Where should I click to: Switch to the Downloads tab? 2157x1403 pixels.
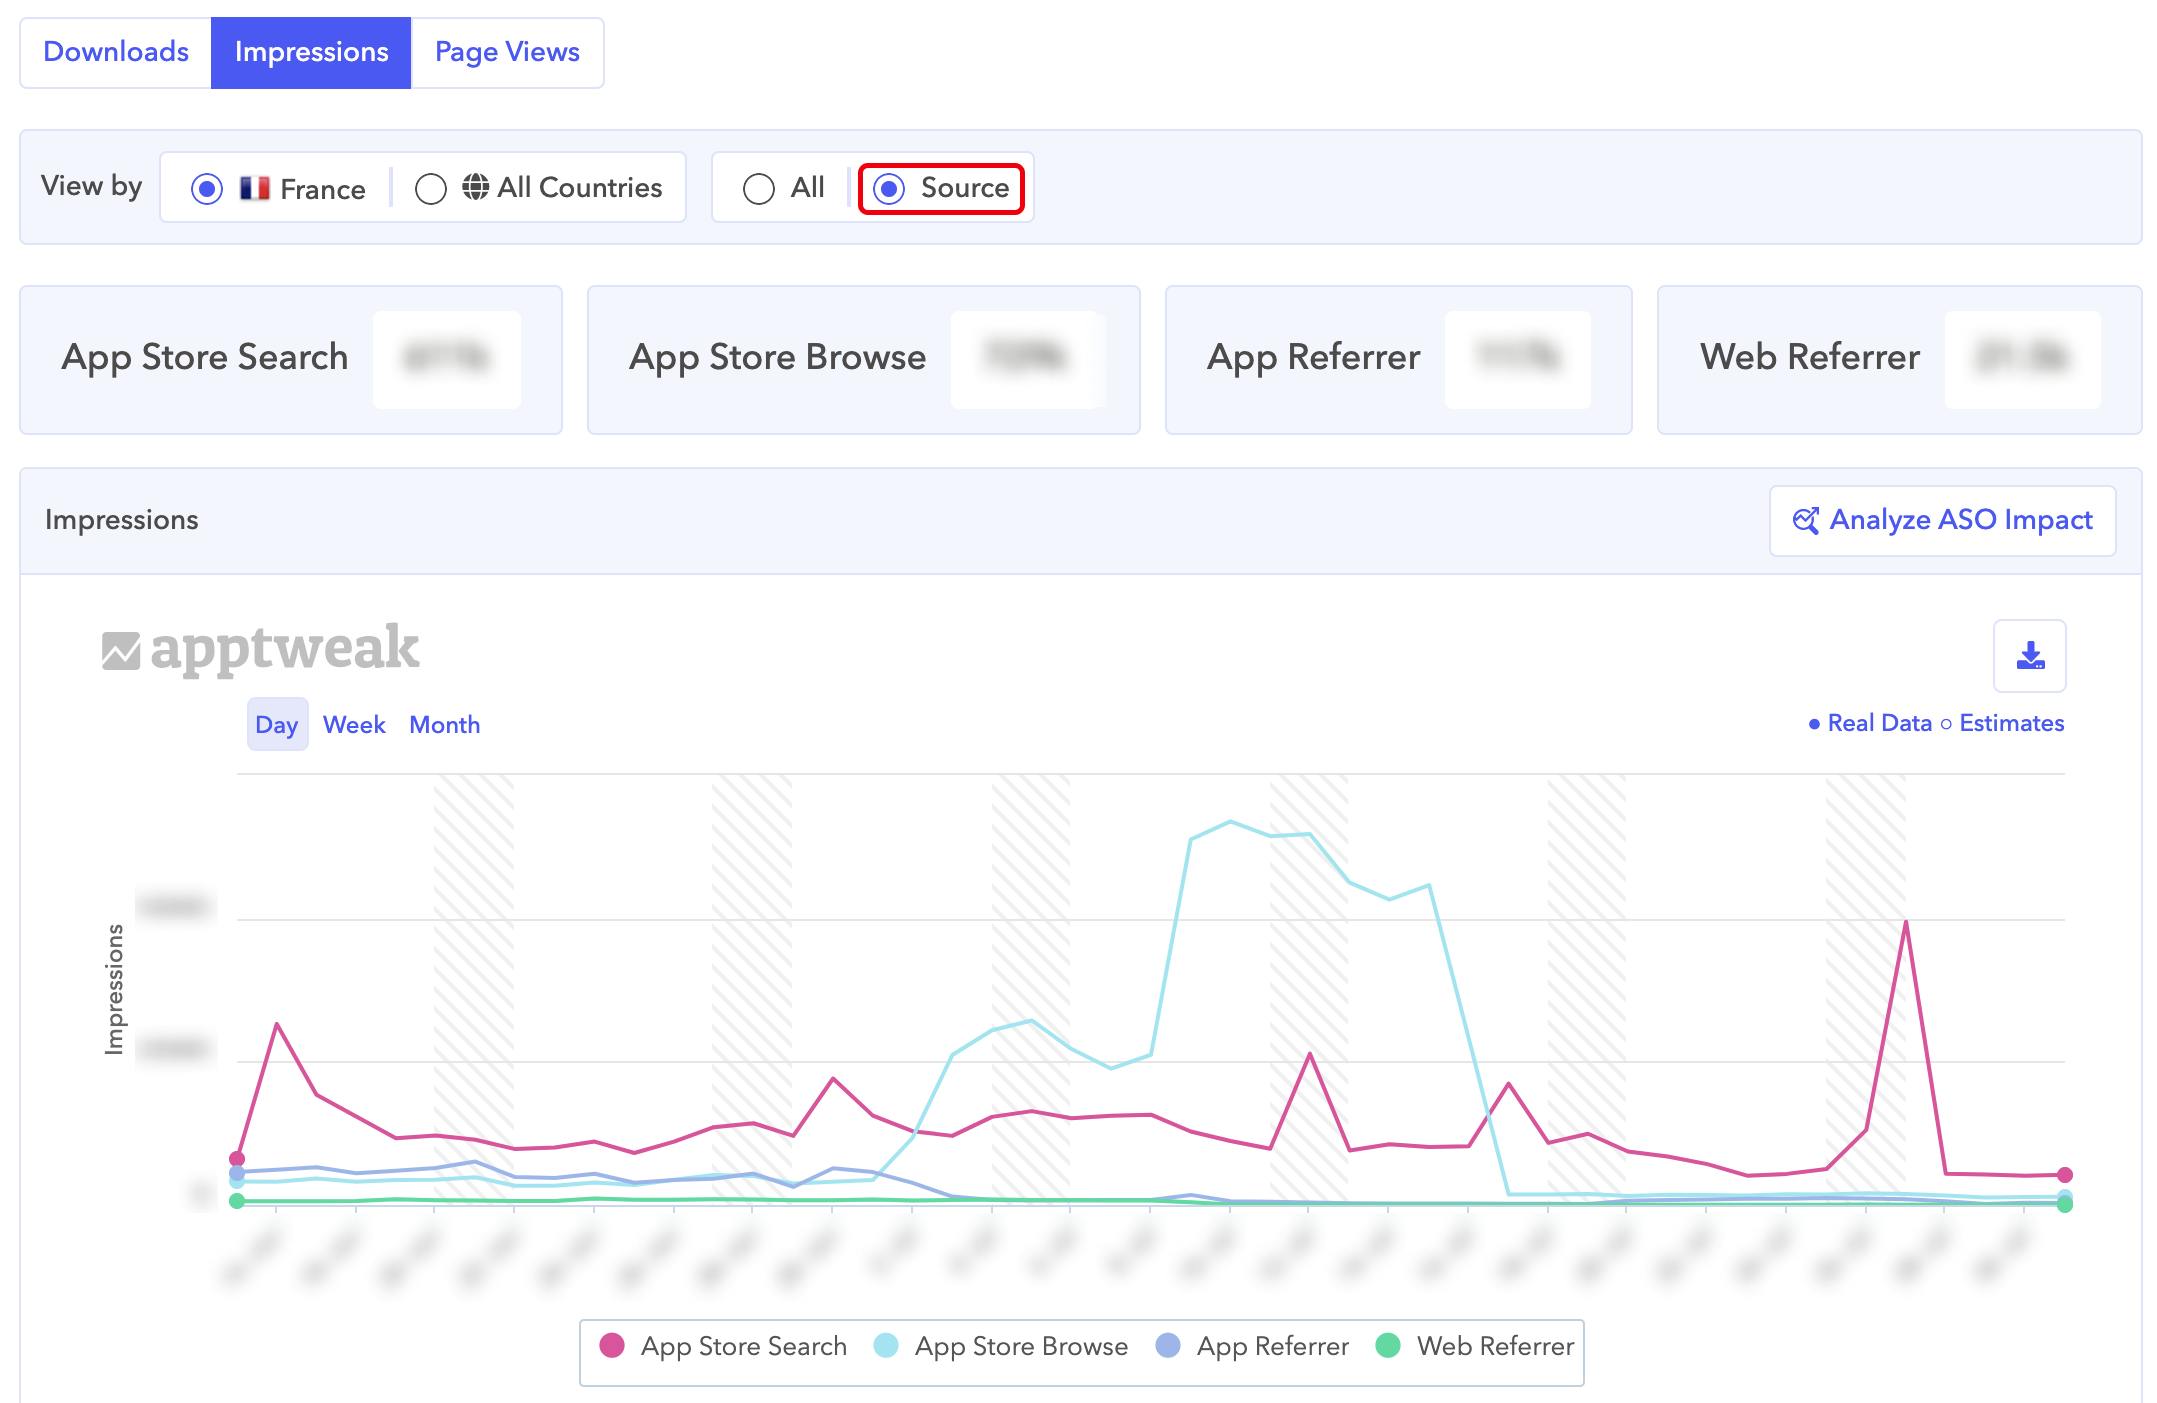[x=116, y=52]
